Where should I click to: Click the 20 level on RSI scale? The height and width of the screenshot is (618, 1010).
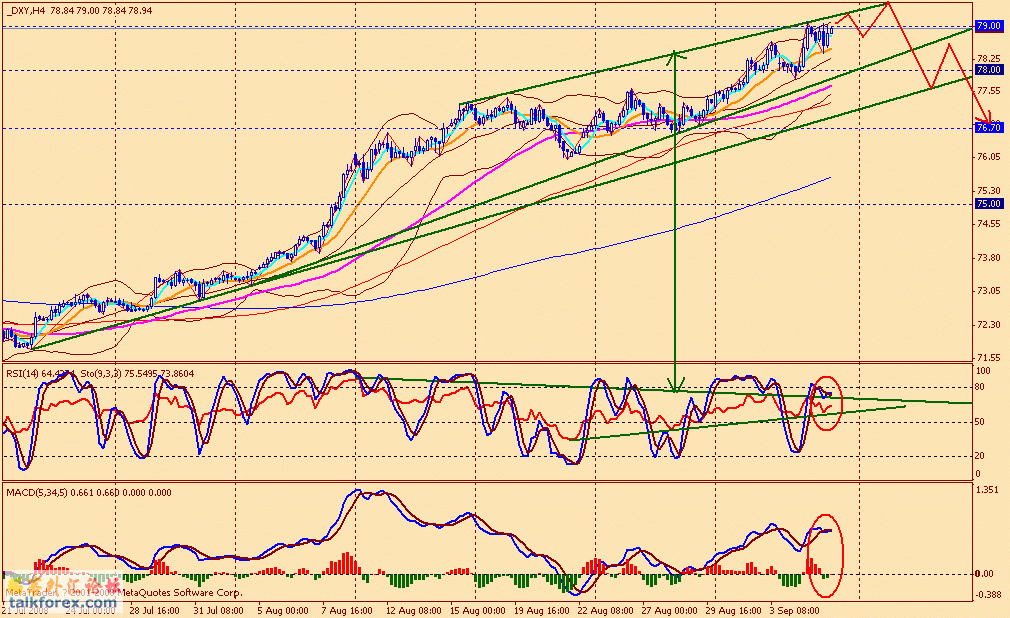coord(980,456)
